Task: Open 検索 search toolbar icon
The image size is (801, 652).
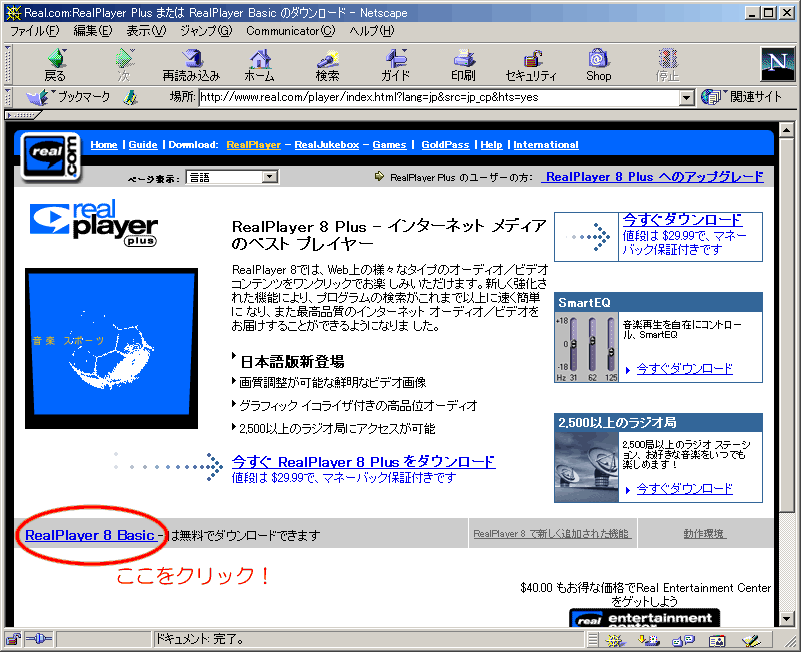Action: point(327,64)
